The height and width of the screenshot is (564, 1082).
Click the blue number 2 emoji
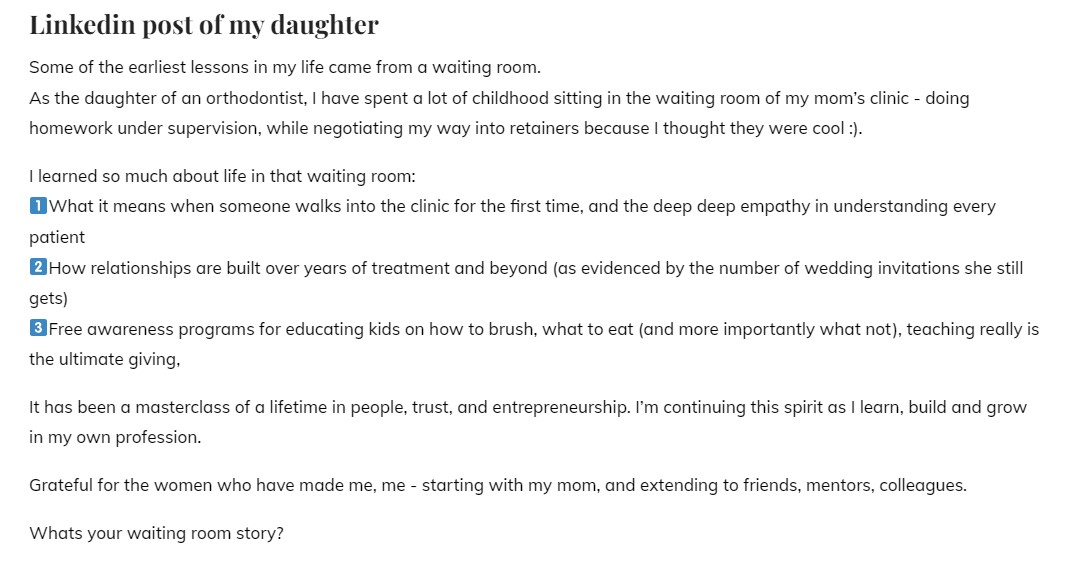(38, 268)
